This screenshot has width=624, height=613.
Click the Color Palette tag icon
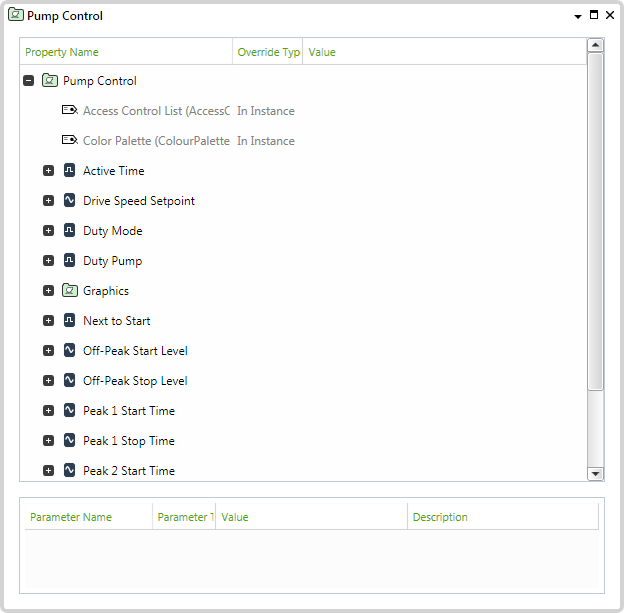point(70,141)
